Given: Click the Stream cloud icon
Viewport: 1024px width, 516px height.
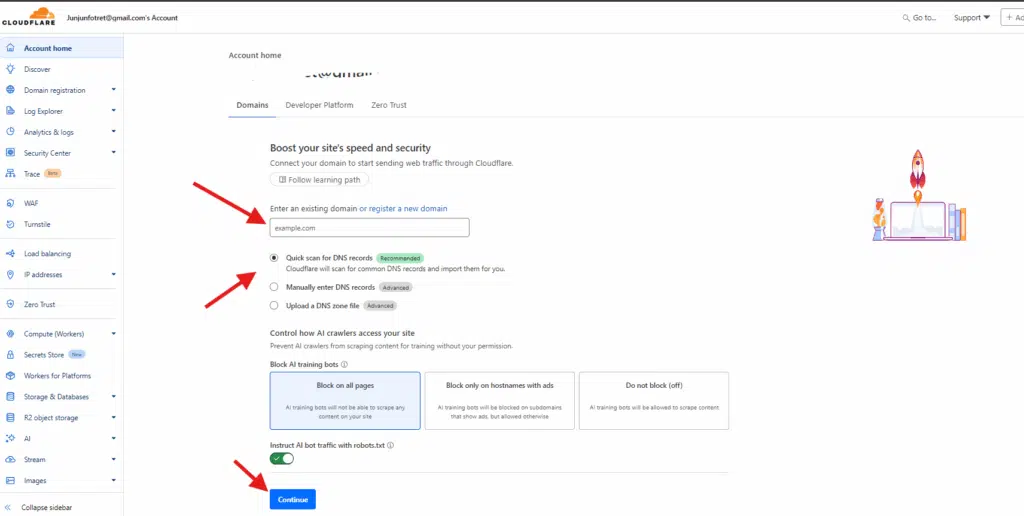Looking at the screenshot, I should click(10, 459).
